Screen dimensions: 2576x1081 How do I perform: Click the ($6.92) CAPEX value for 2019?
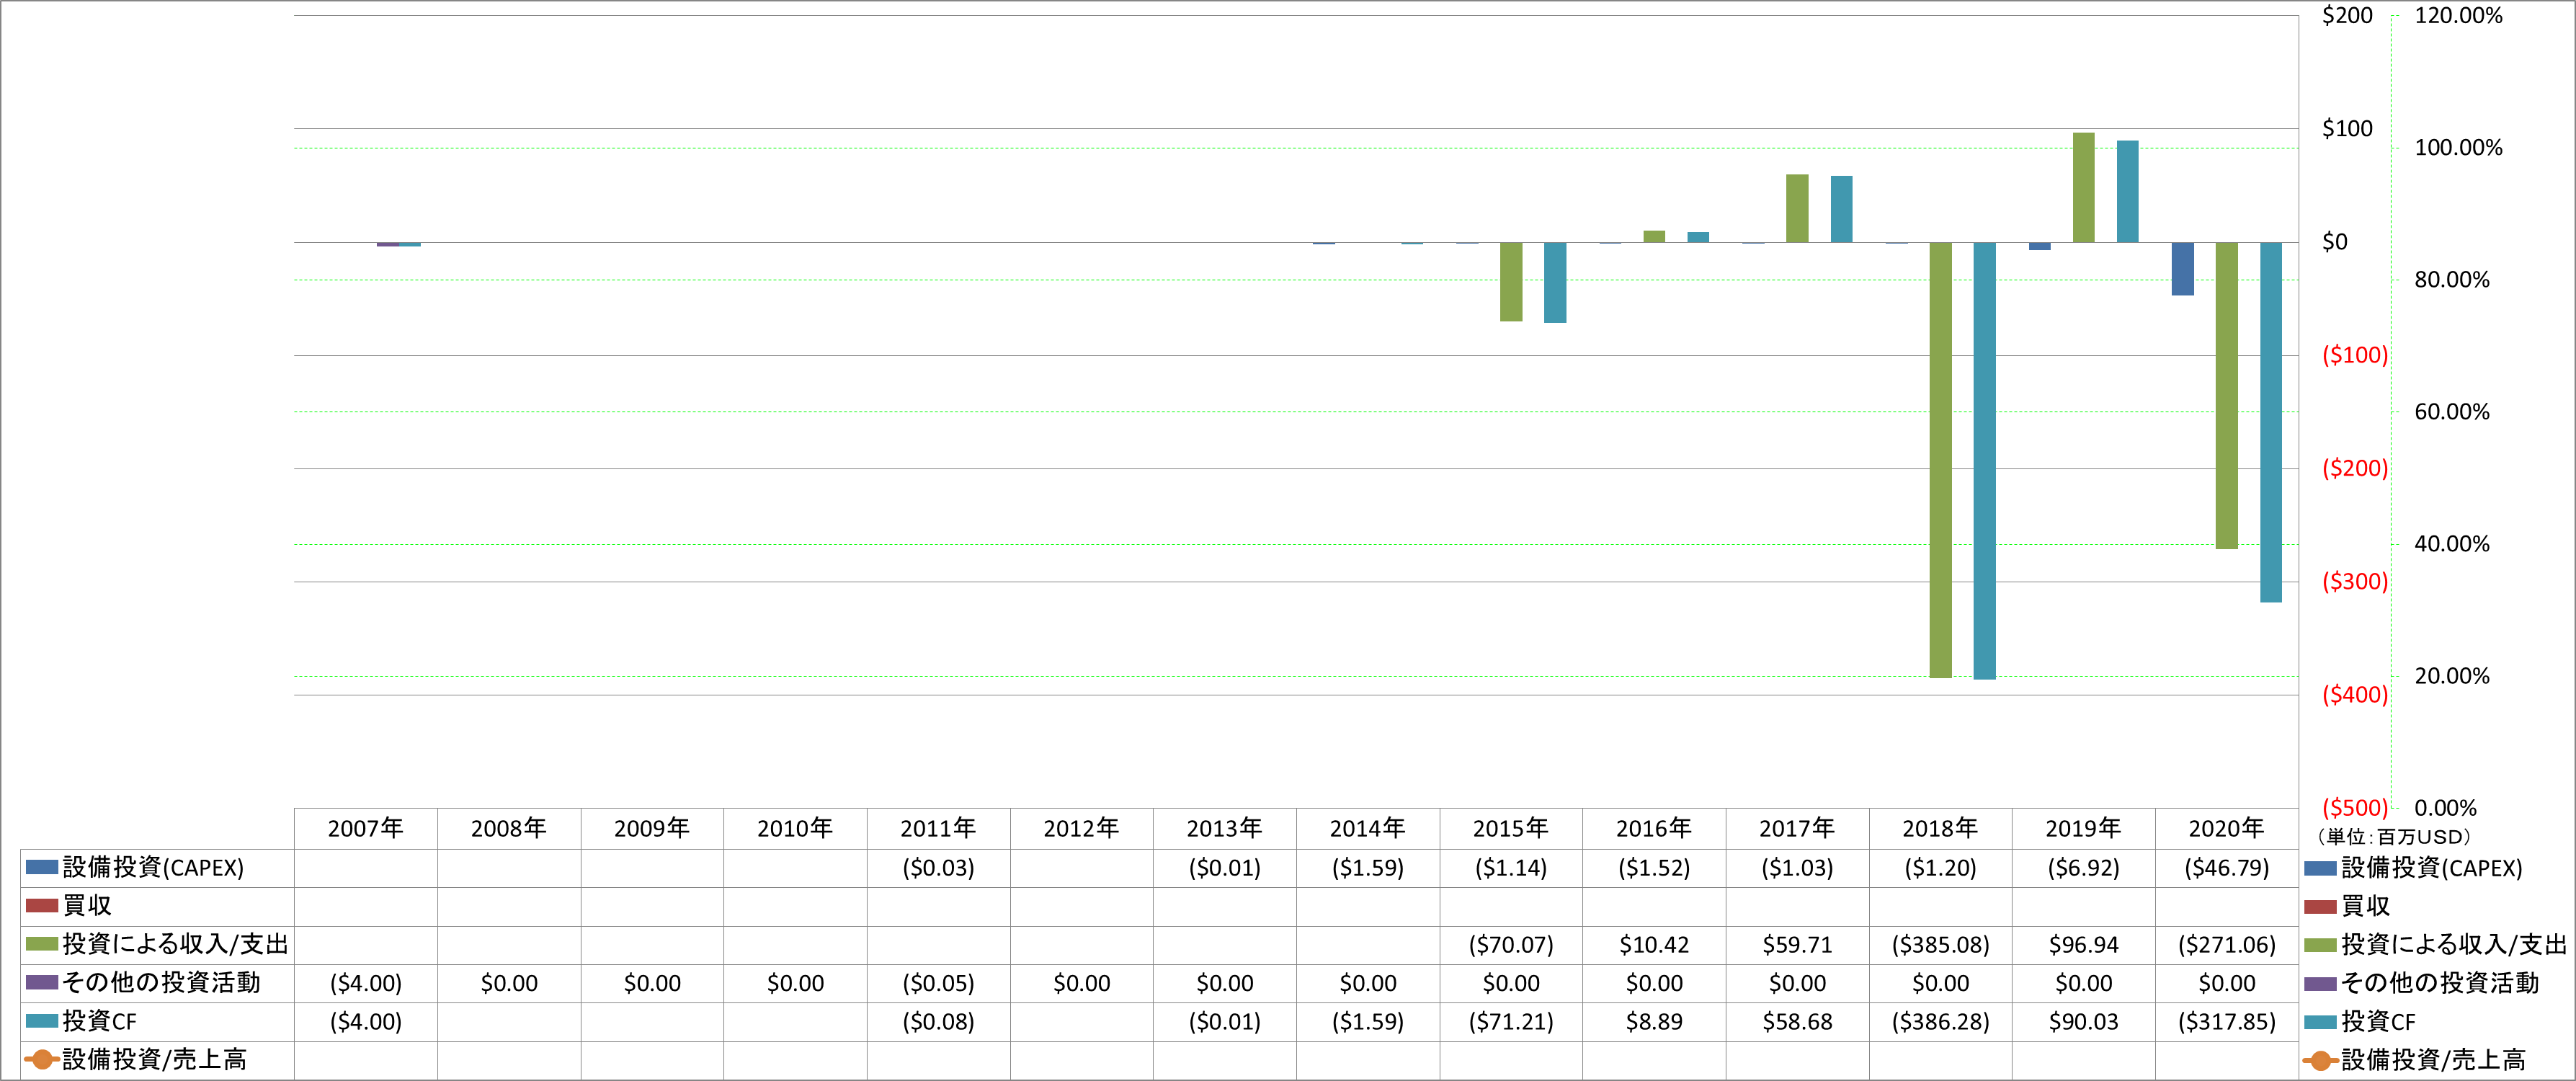click(2084, 868)
